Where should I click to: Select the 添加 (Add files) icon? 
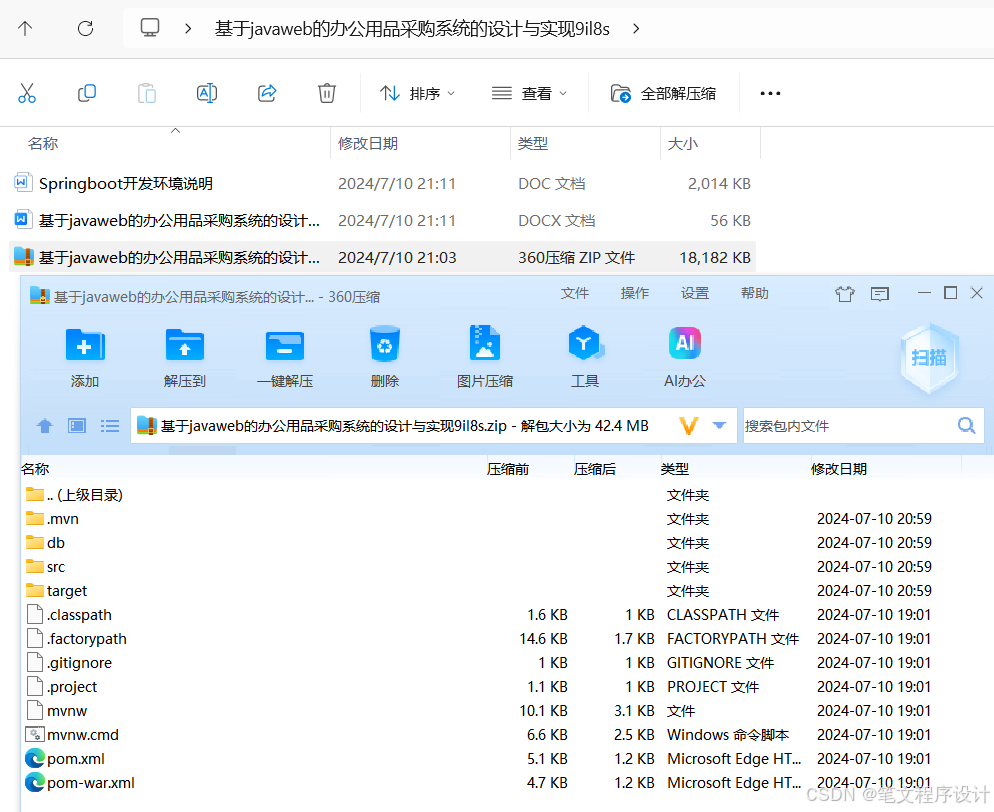click(x=84, y=355)
